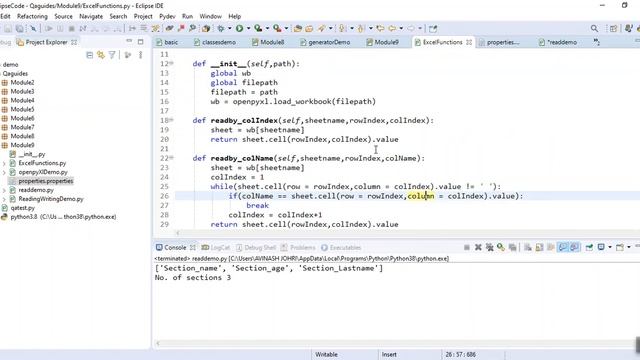Toggle Link with Editor in Project Explorer

coord(100,55)
